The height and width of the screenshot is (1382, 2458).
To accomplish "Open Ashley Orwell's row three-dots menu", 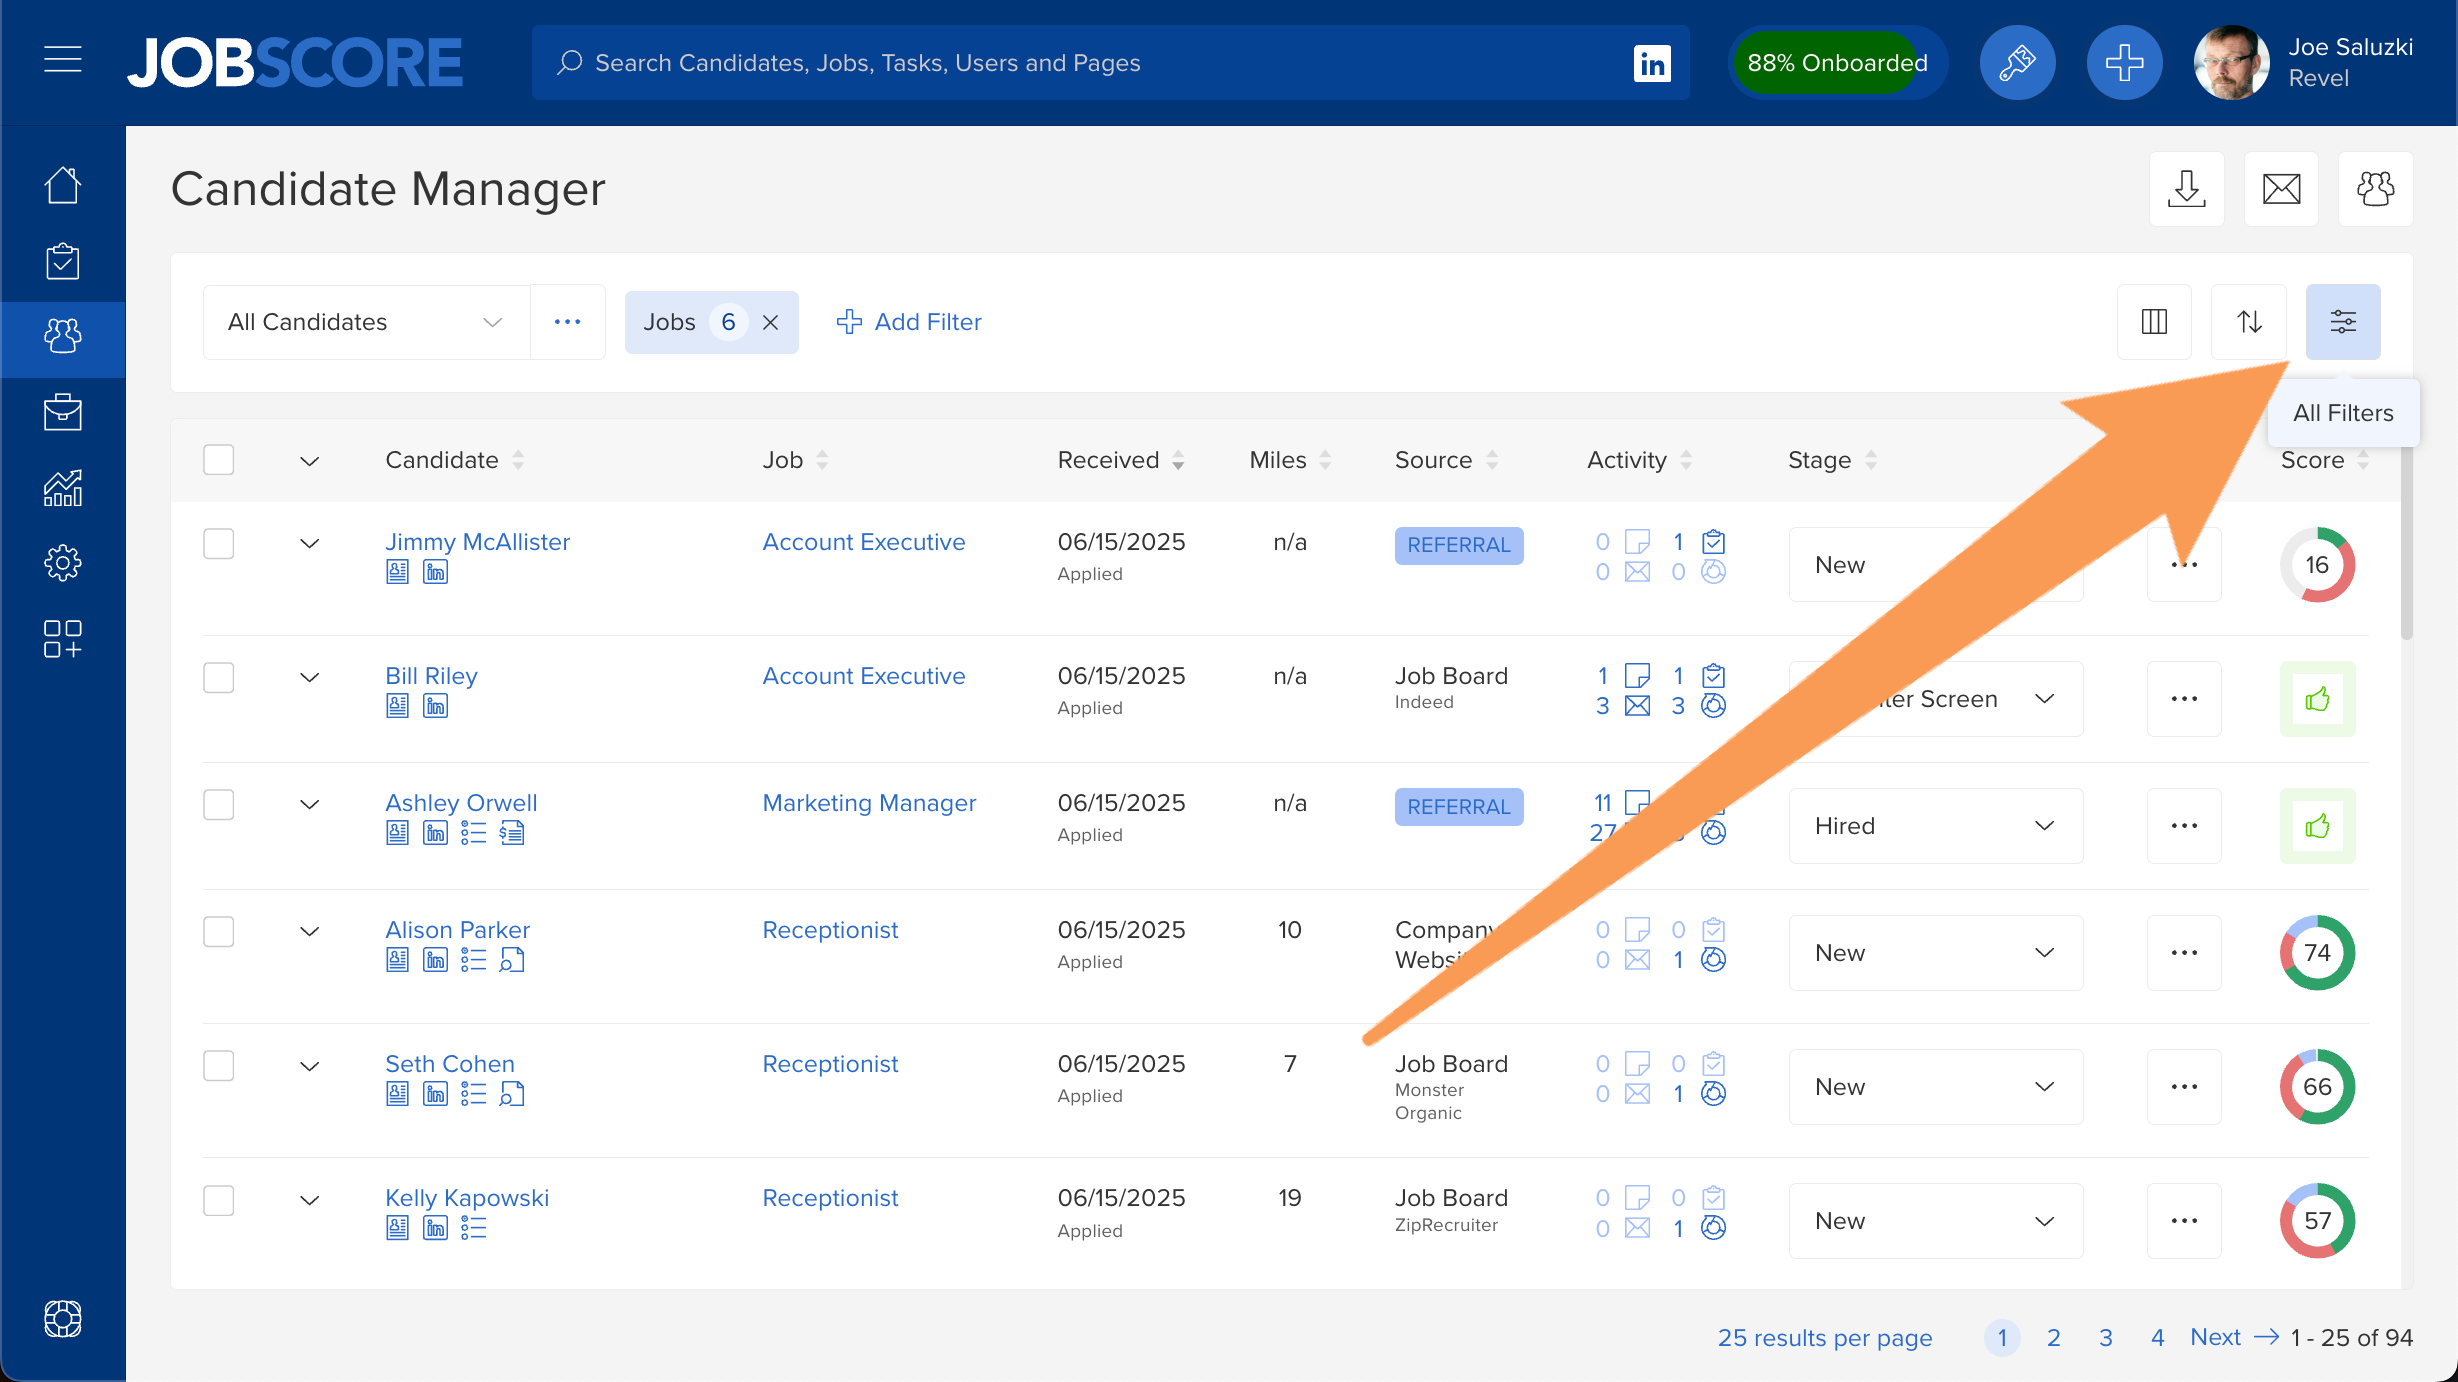I will [x=2184, y=826].
